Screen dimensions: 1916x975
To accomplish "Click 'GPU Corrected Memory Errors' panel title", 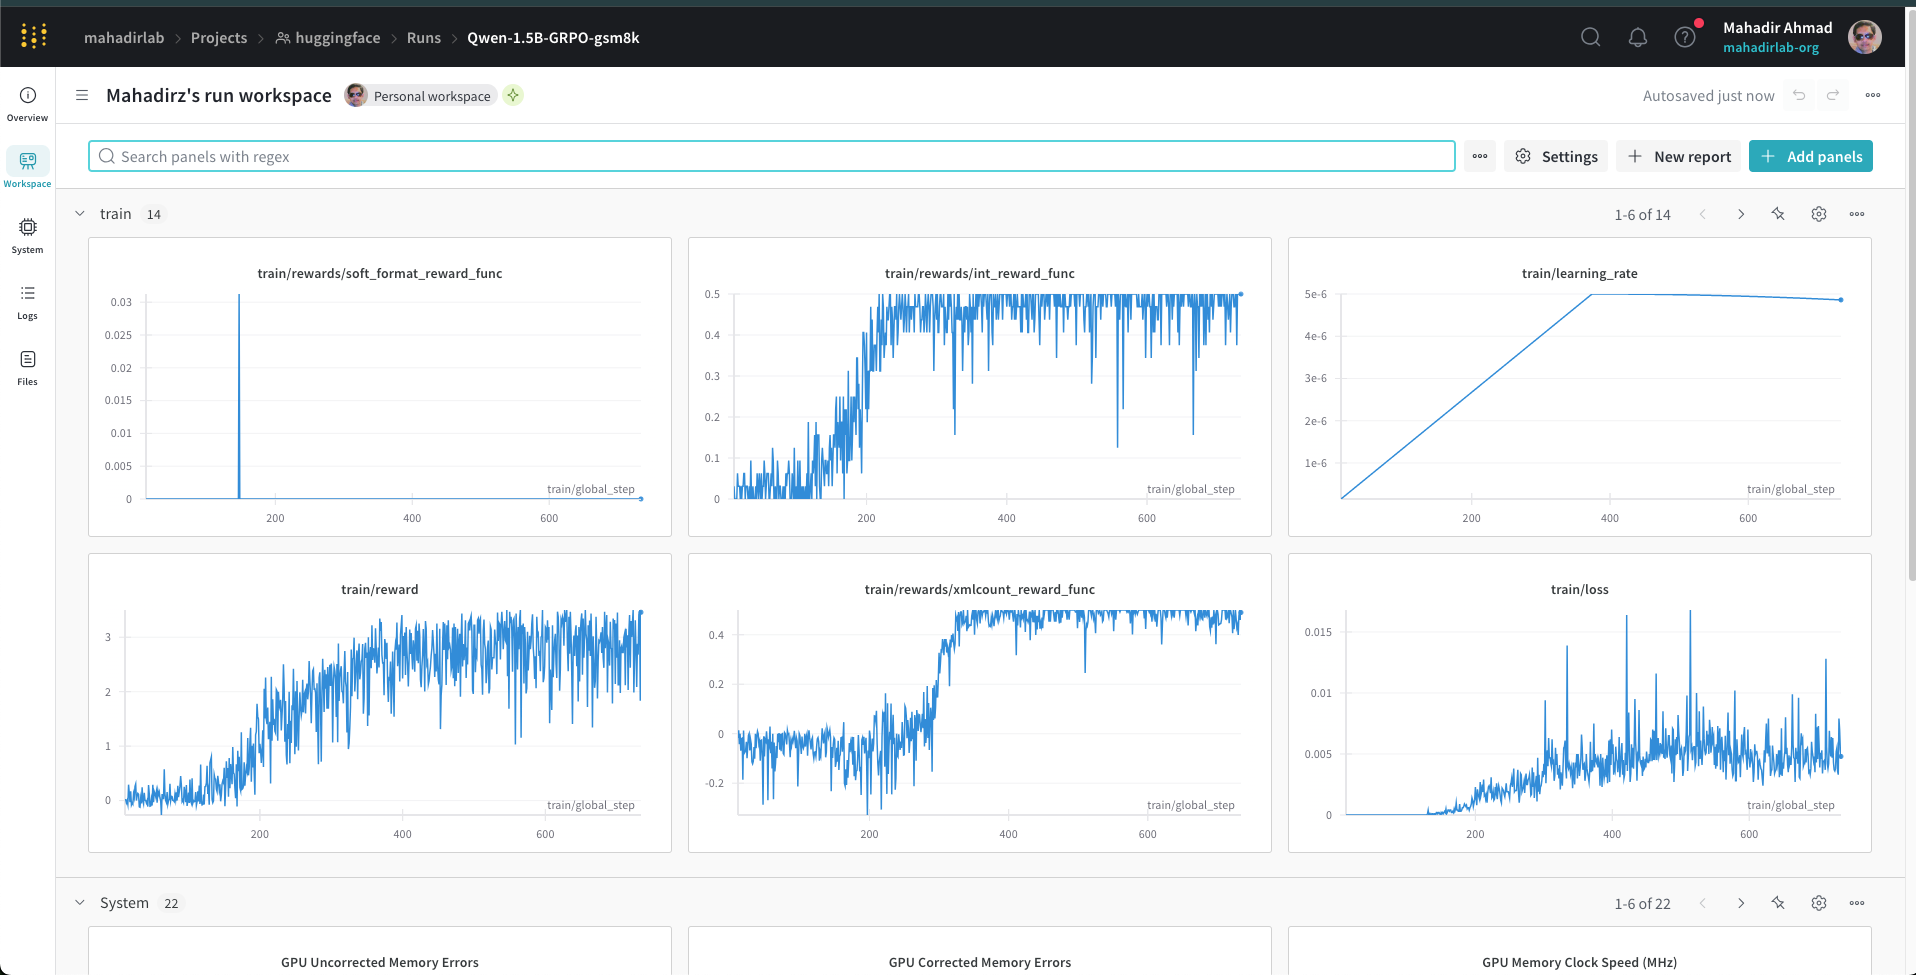I will (980, 962).
